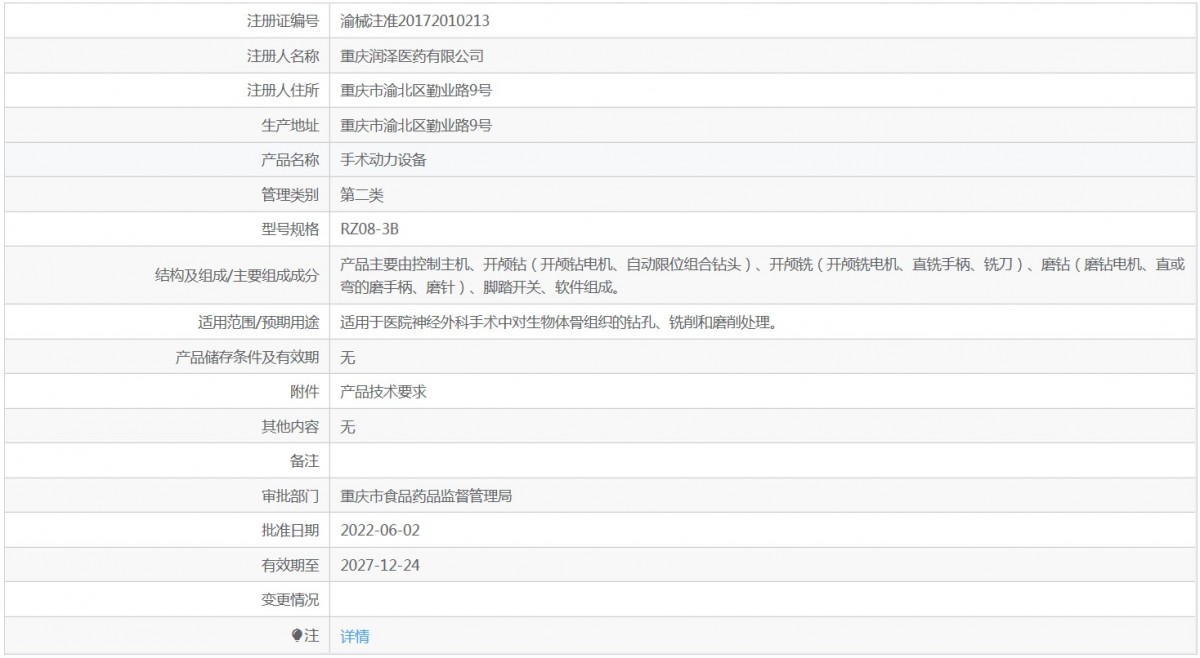Click the 型号规格 label

[290, 229]
